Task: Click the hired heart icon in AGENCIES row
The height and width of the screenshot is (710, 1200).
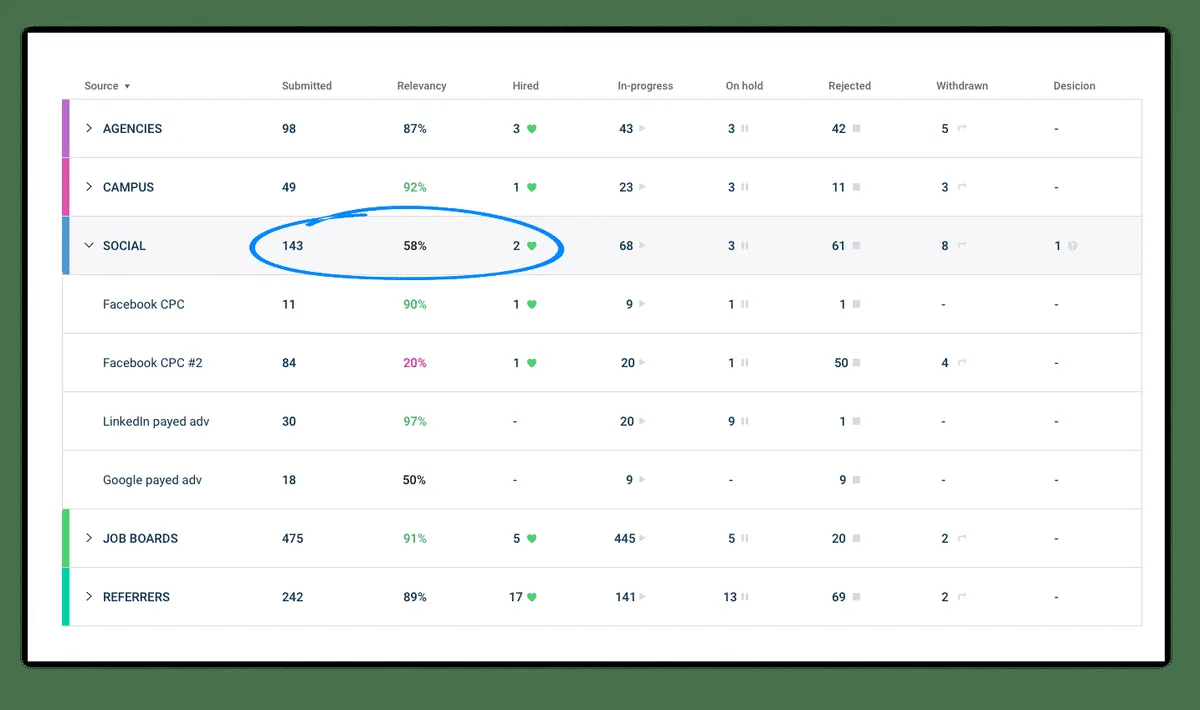Action: click(532, 129)
